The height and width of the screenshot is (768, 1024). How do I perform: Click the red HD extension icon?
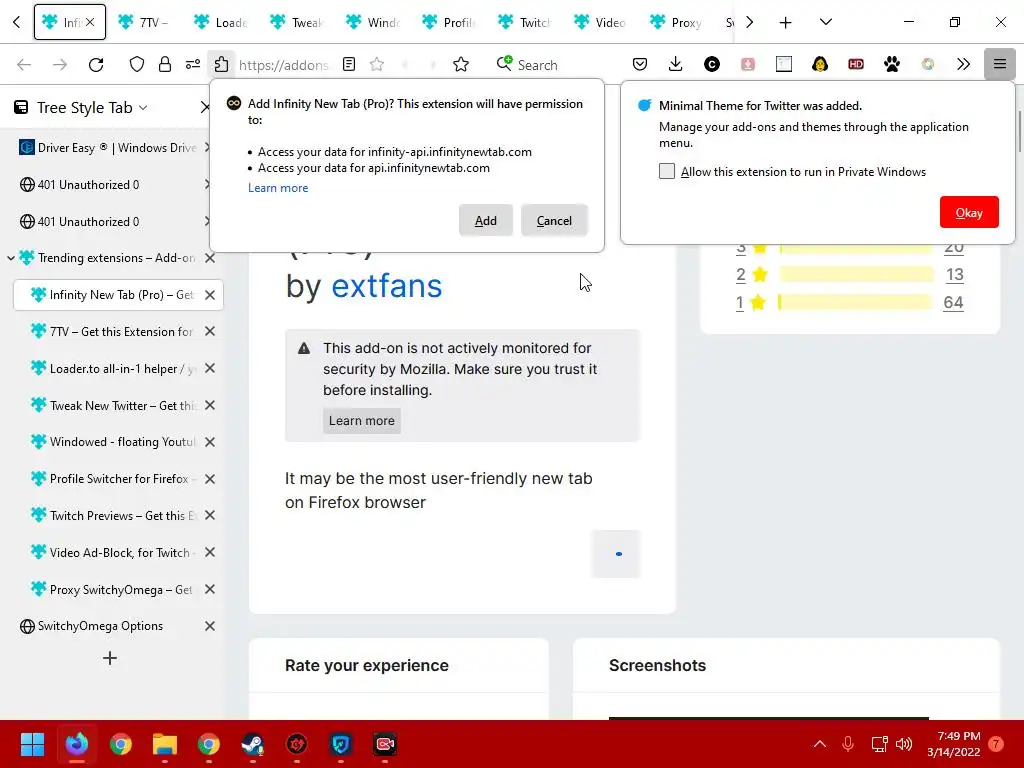click(856, 64)
